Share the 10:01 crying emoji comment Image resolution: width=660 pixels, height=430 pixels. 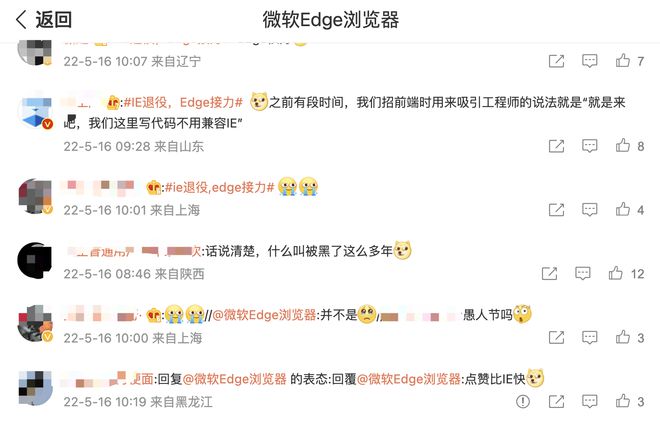[x=556, y=210]
